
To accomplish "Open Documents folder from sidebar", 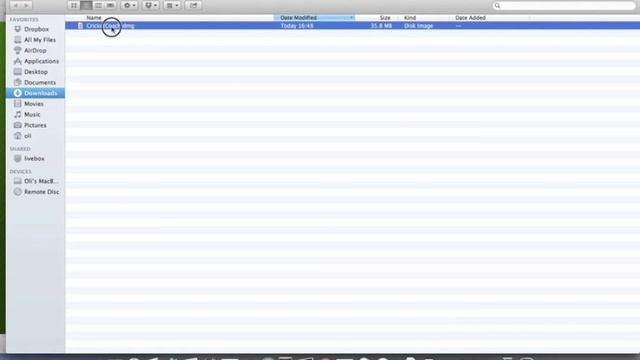I will point(40,82).
